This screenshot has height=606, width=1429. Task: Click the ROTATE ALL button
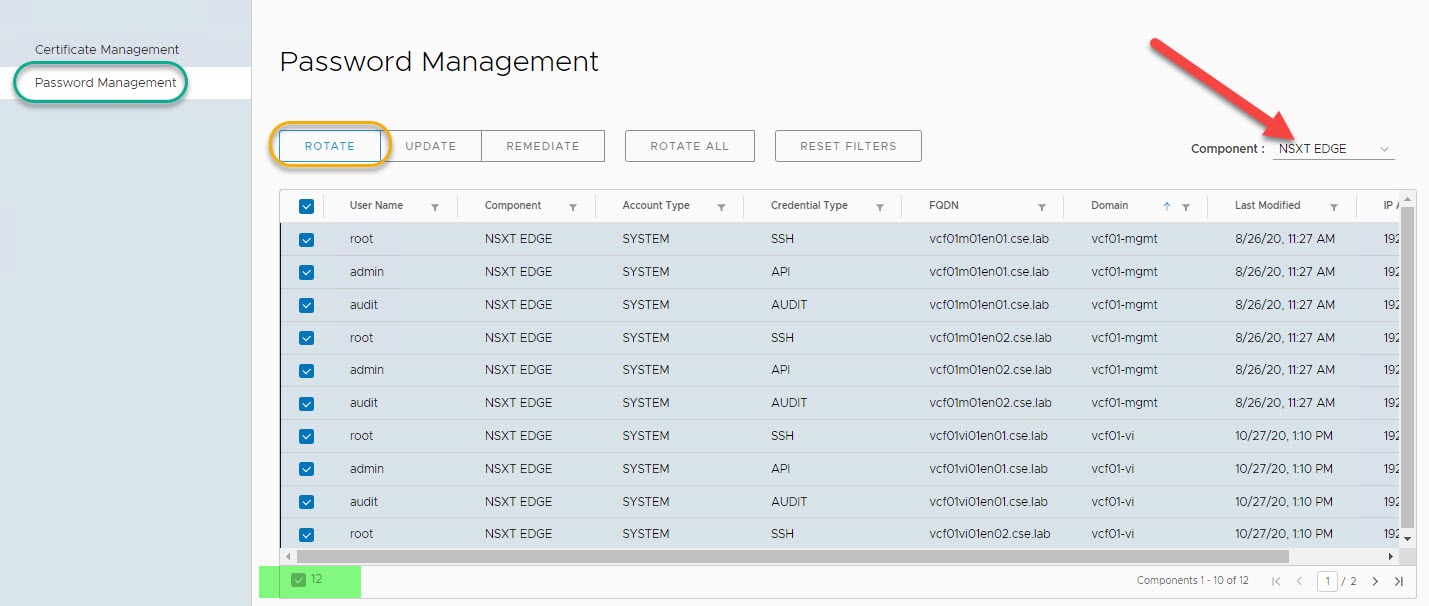point(689,146)
